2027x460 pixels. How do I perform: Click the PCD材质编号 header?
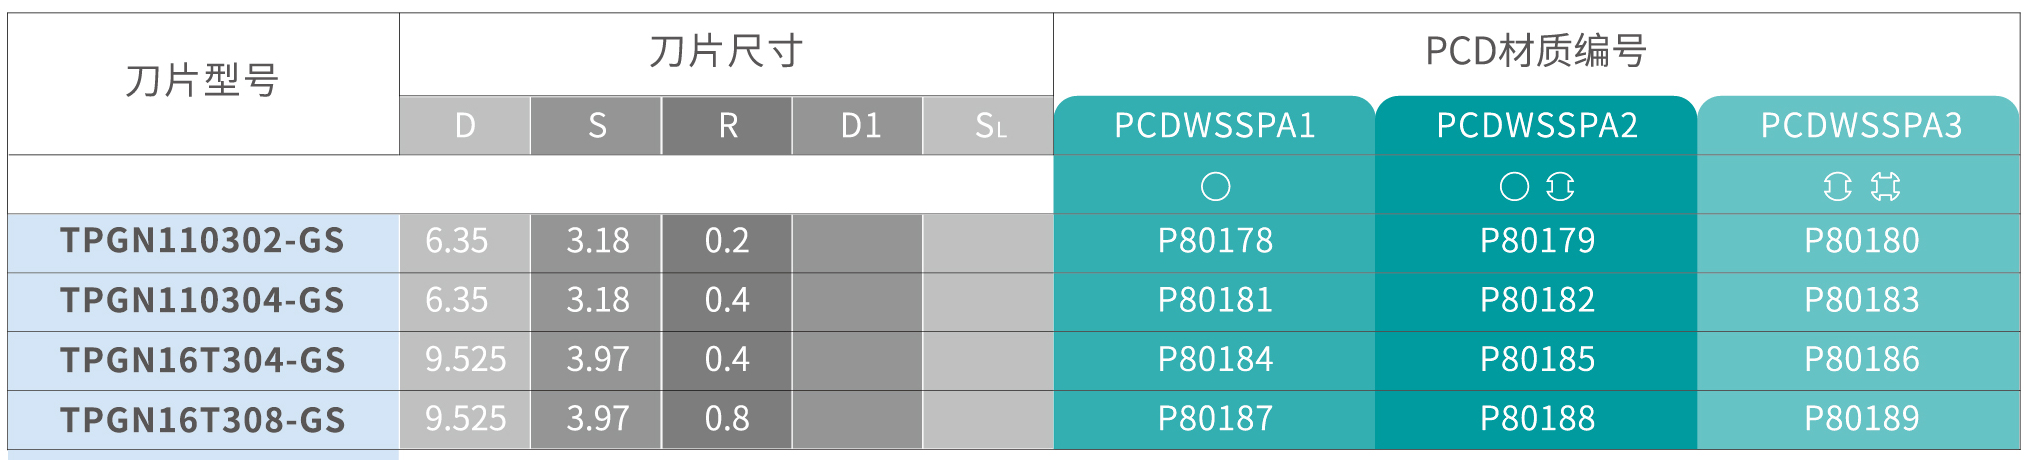tap(1536, 51)
